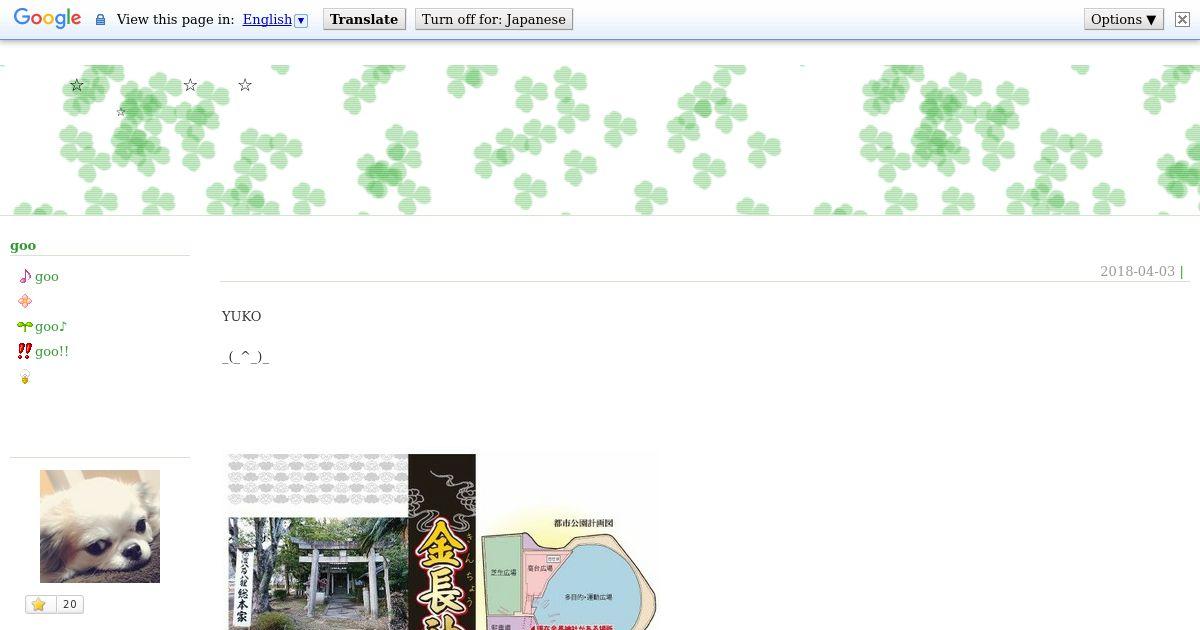This screenshot has width=1200, height=630.
Task: Click the yellow star rating icon
Action: click(39, 604)
